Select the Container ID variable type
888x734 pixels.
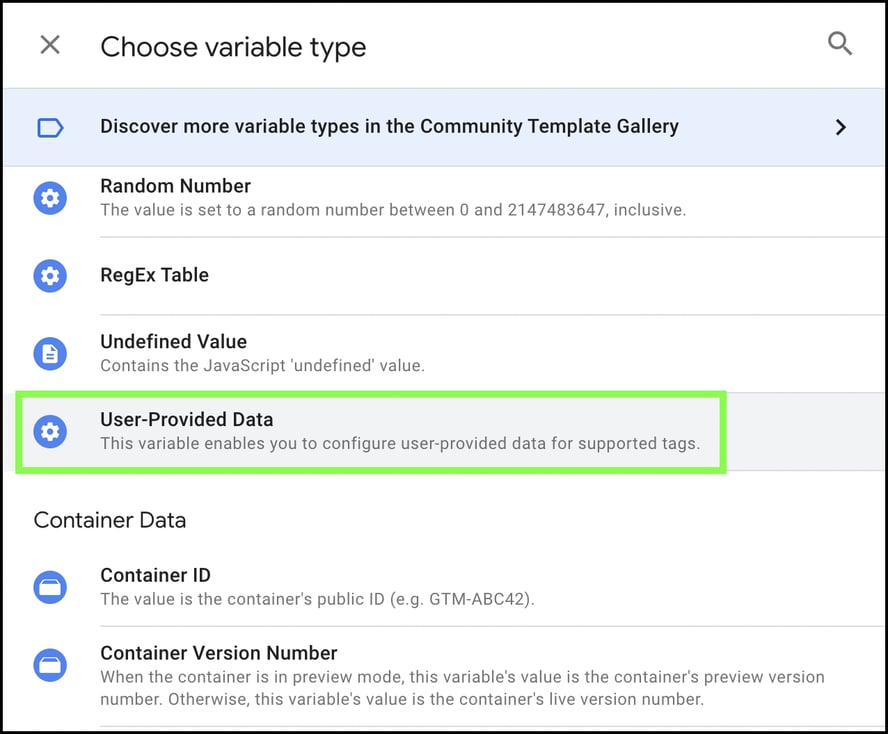[x=155, y=575]
